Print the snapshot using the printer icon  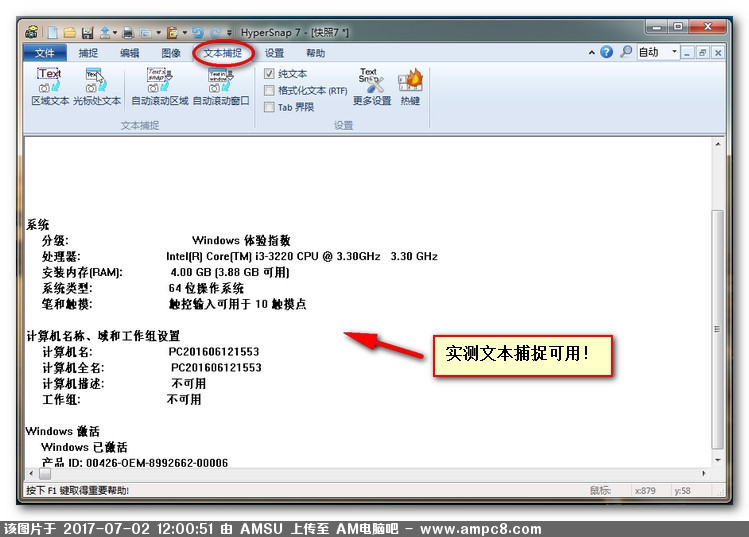(x=128, y=32)
